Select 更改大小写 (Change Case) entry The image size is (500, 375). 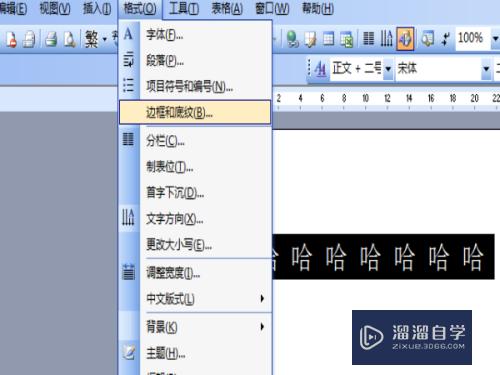point(196,245)
